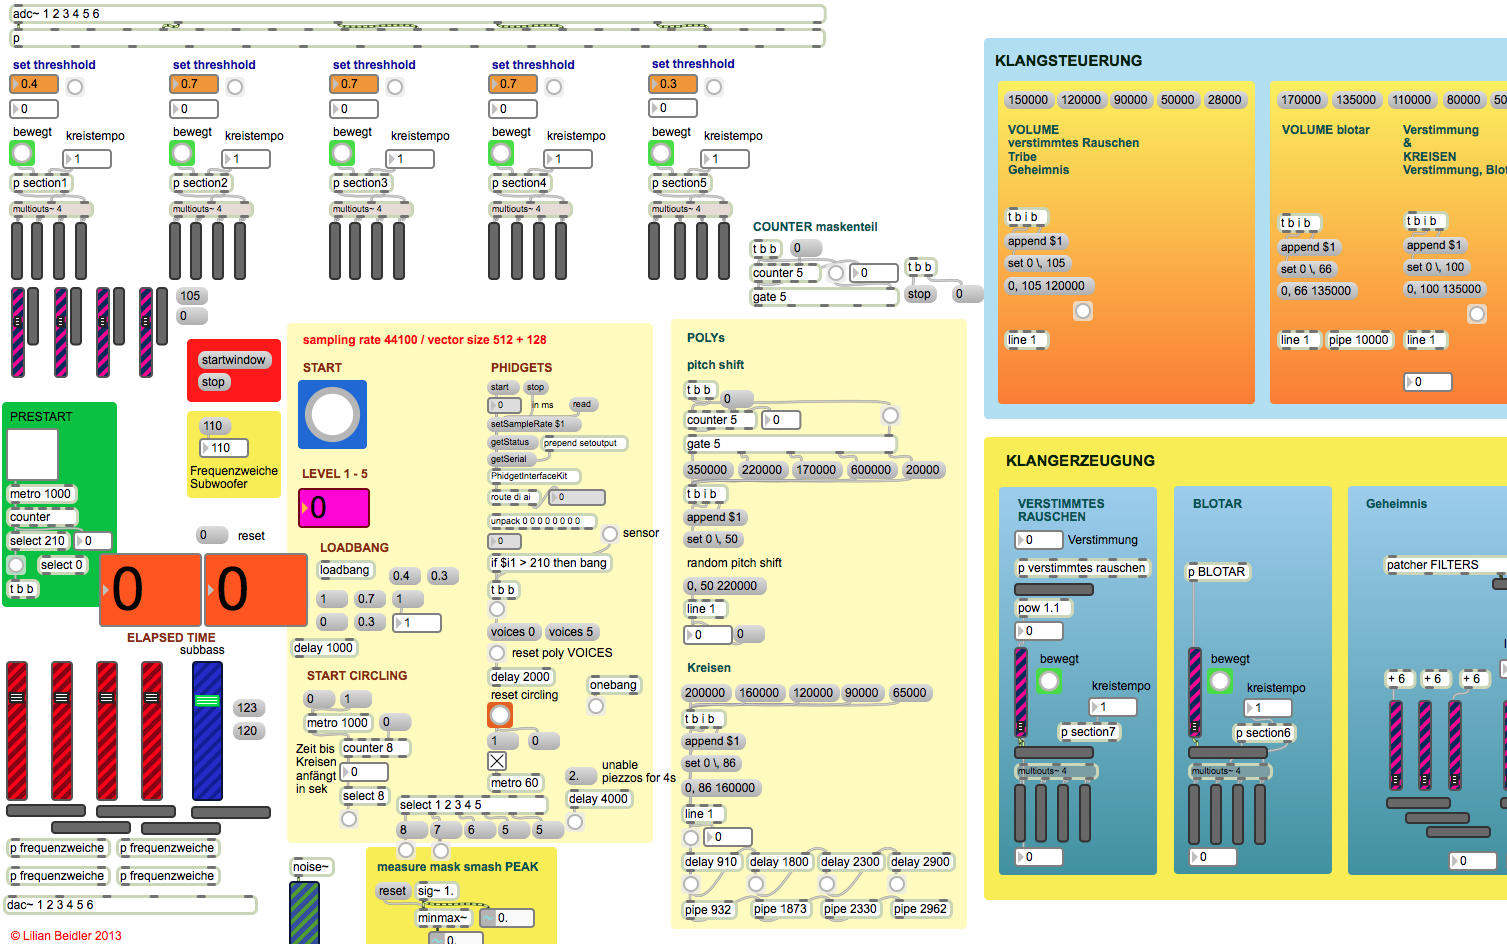Toggle the white PRESTART box

pos(33,454)
